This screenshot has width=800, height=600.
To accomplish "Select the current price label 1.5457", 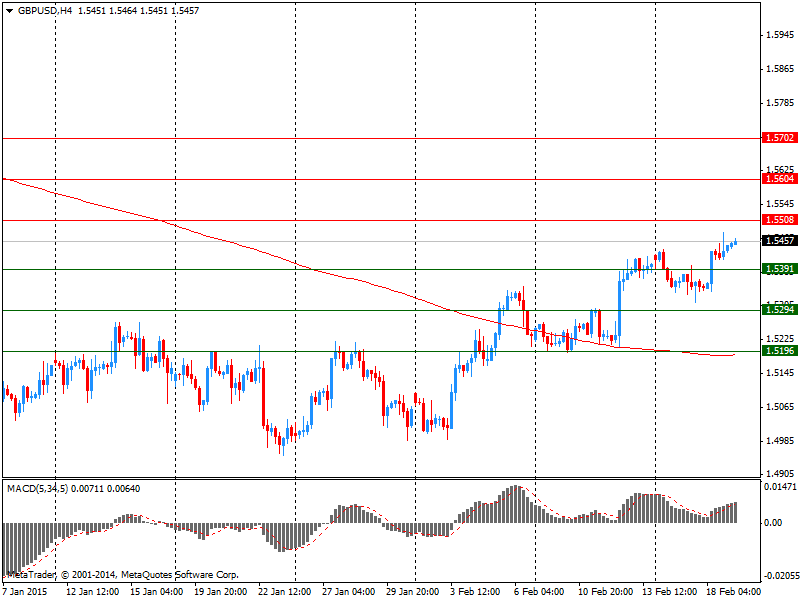I will click(780, 240).
